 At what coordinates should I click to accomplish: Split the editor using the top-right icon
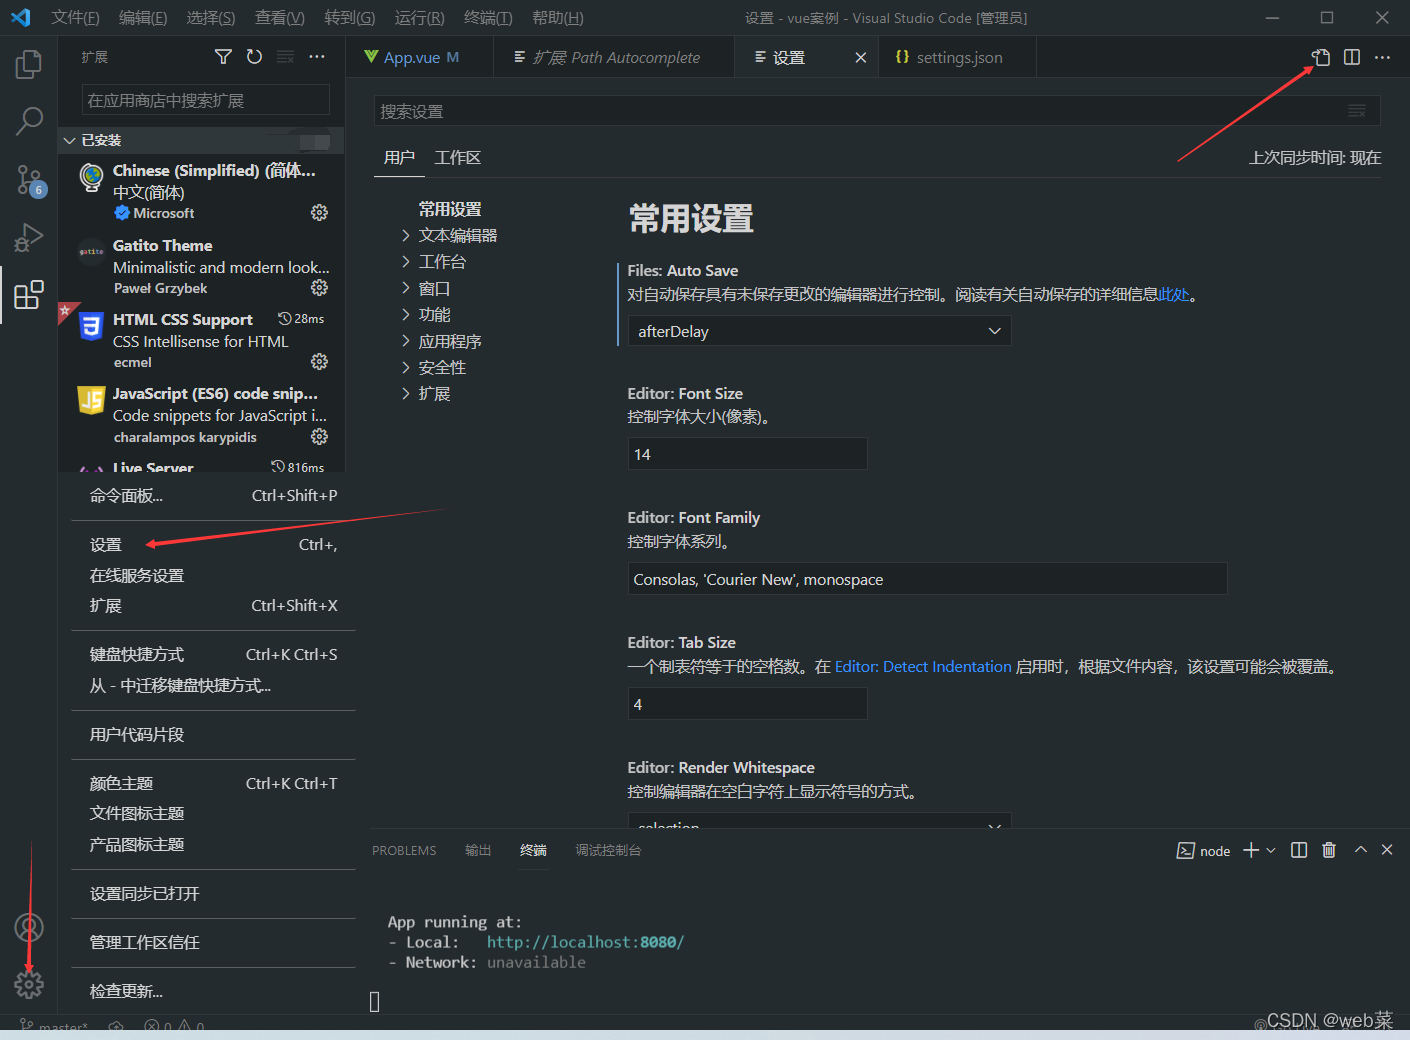tap(1351, 57)
